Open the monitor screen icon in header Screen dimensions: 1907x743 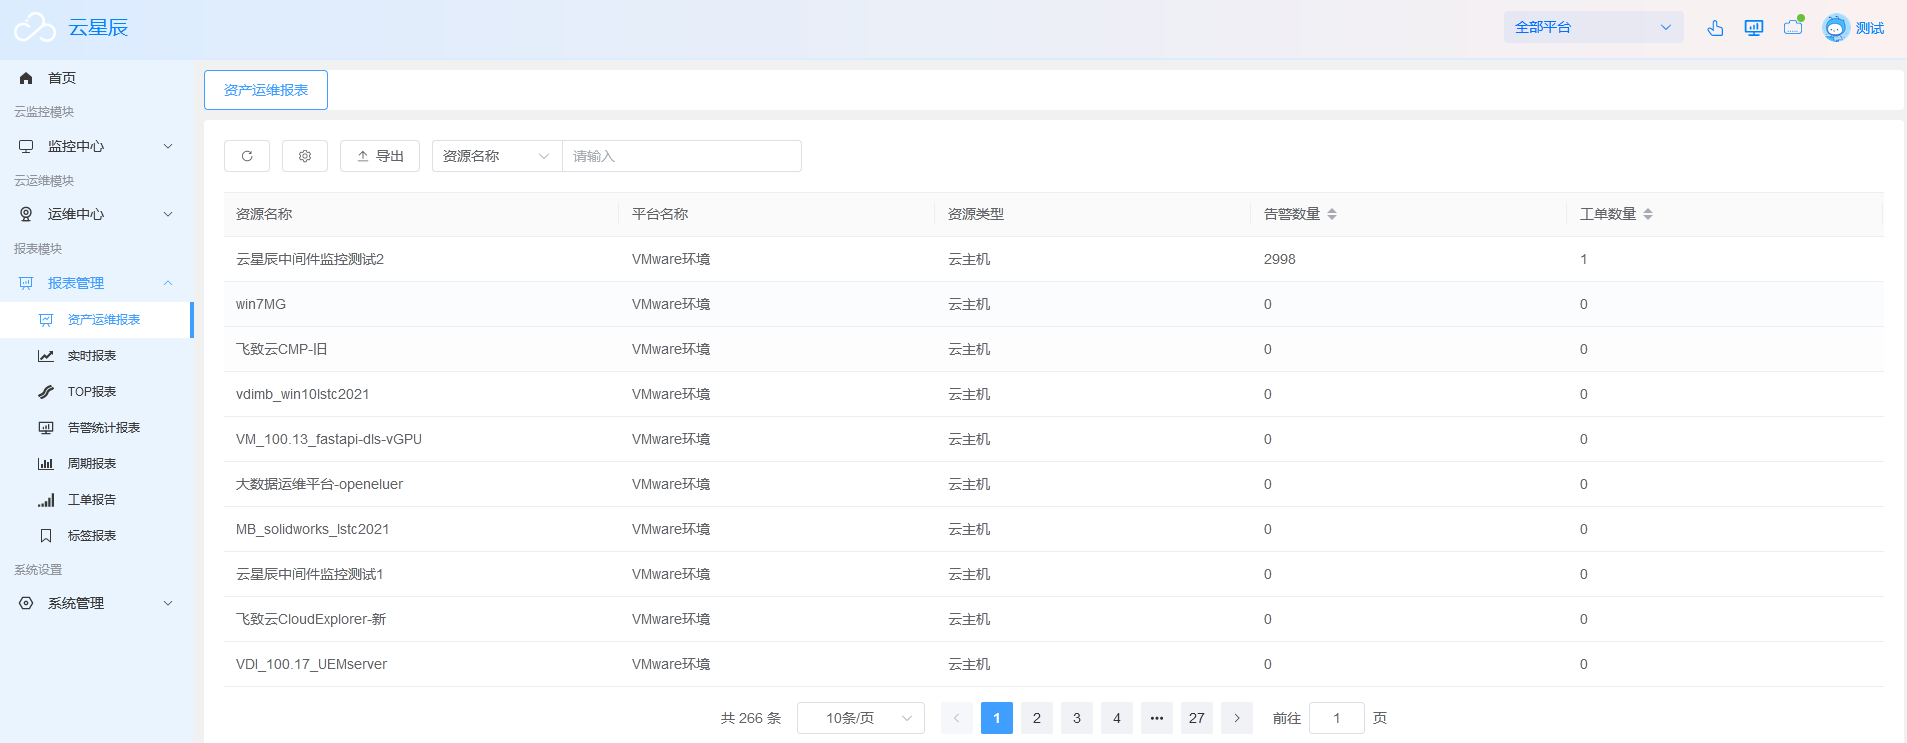1754,28
